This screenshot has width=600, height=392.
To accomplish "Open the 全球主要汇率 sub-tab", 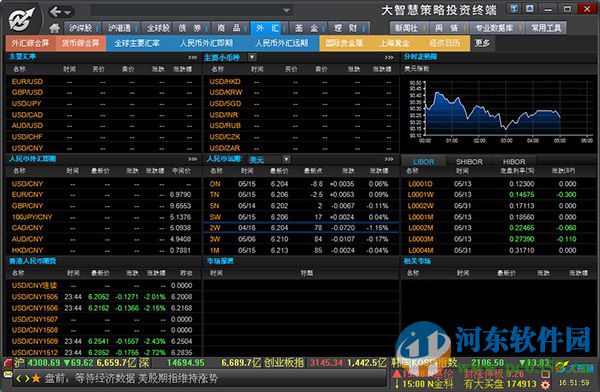I will [137, 43].
